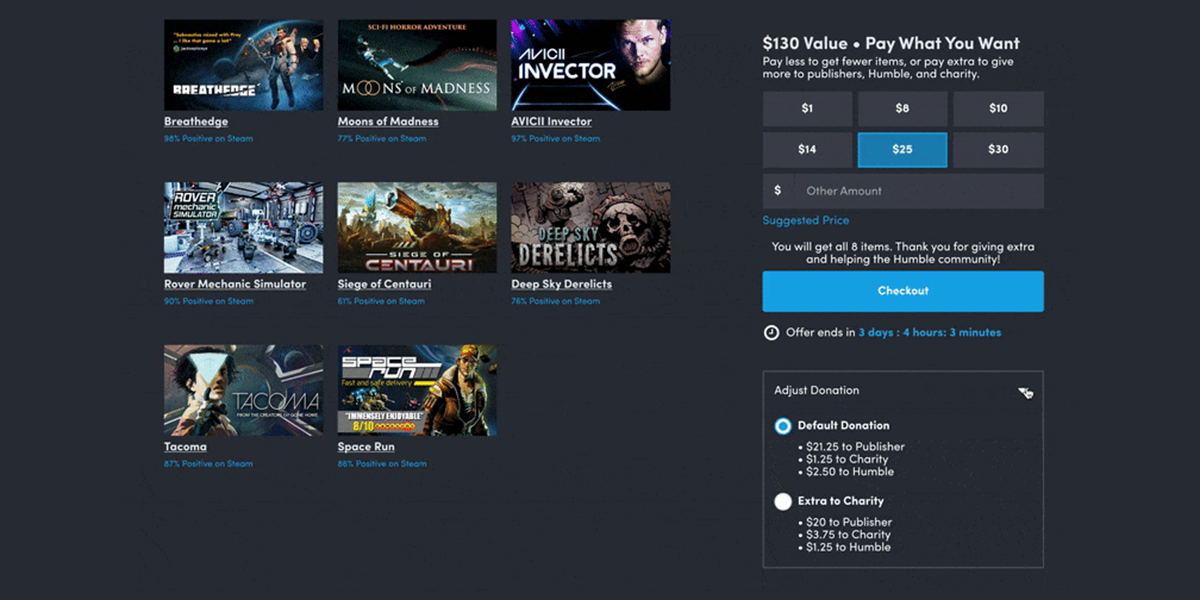Open the Rover Mechanic Simulator thumbnail
Screen dimensions: 1200x600
point(244,227)
